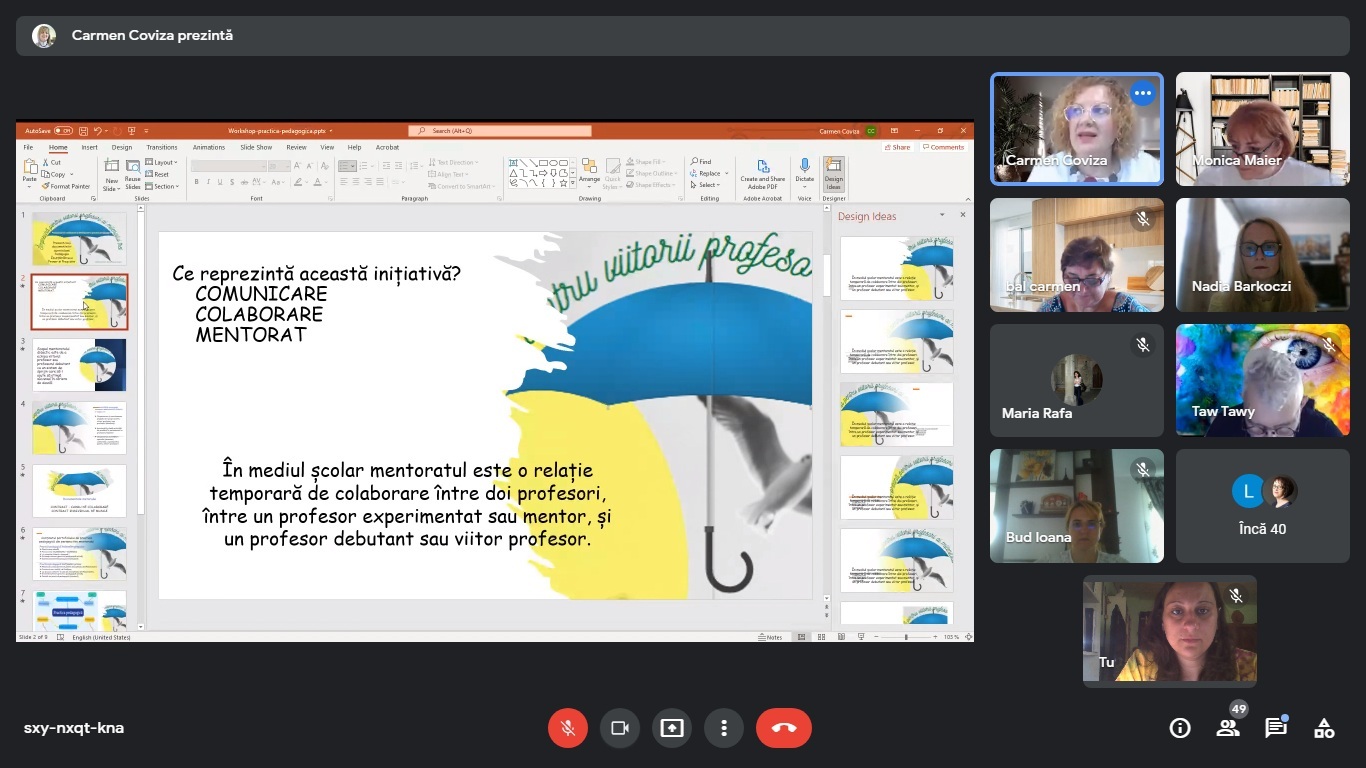
Task: Turn on the camera button
Action: (620, 728)
